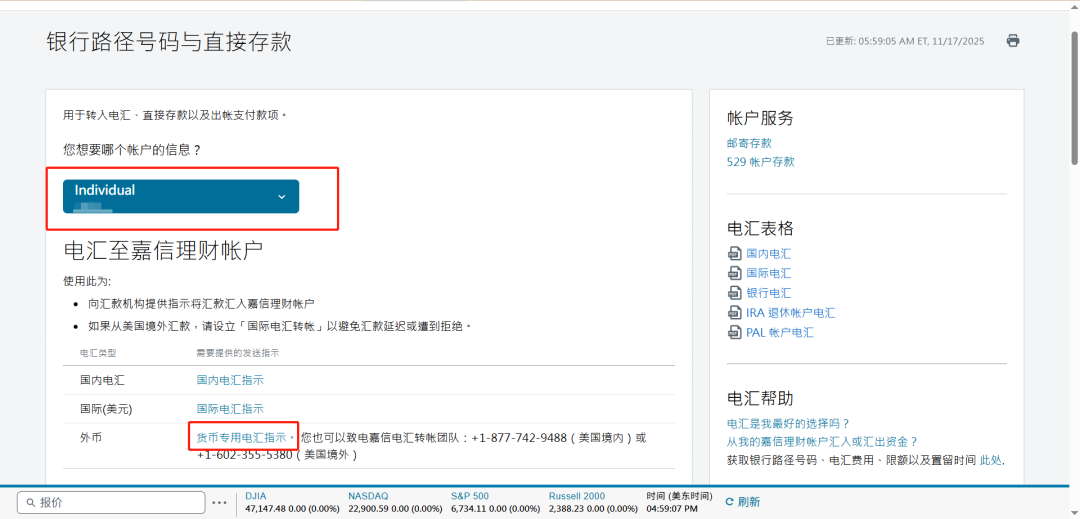1080x519 pixels.
Task: Open the three-dots menu beside quote search
Action: (x=219, y=502)
